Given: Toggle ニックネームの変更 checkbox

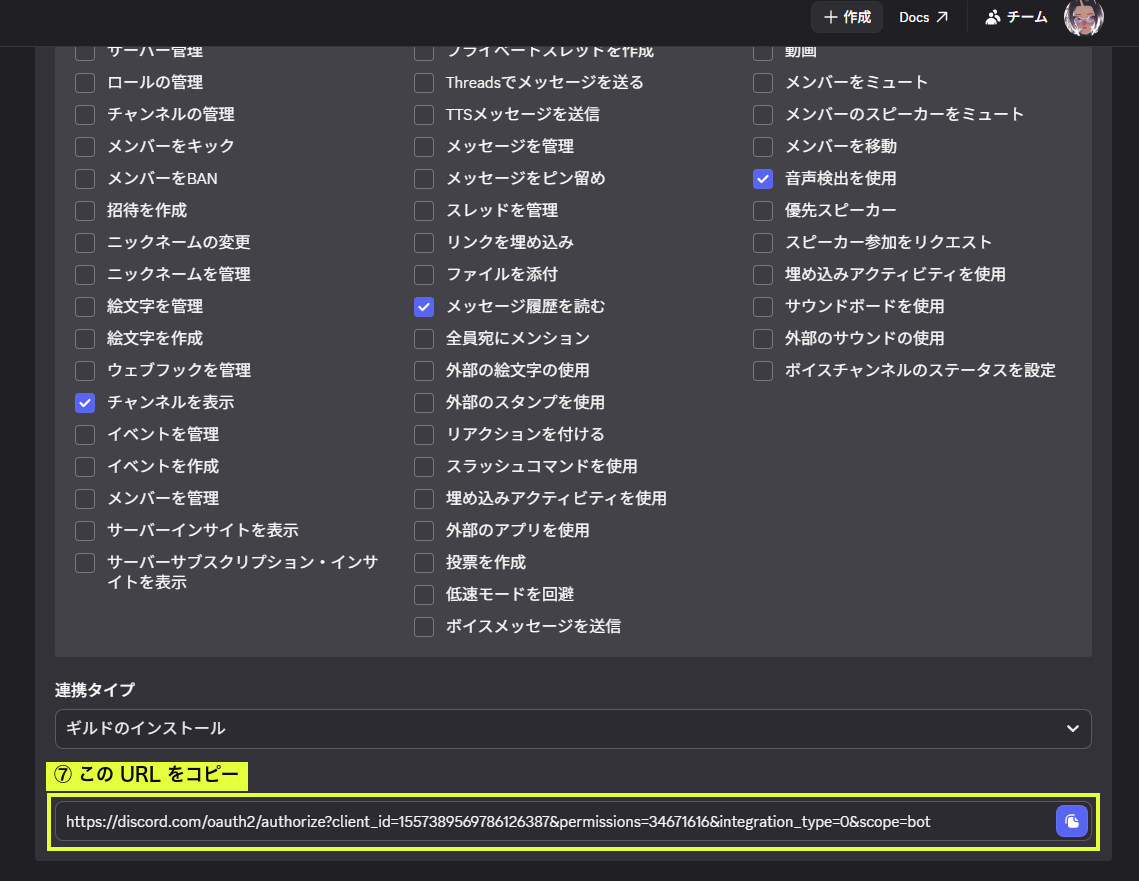Looking at the screenshot, I should [x=85, y=243].
